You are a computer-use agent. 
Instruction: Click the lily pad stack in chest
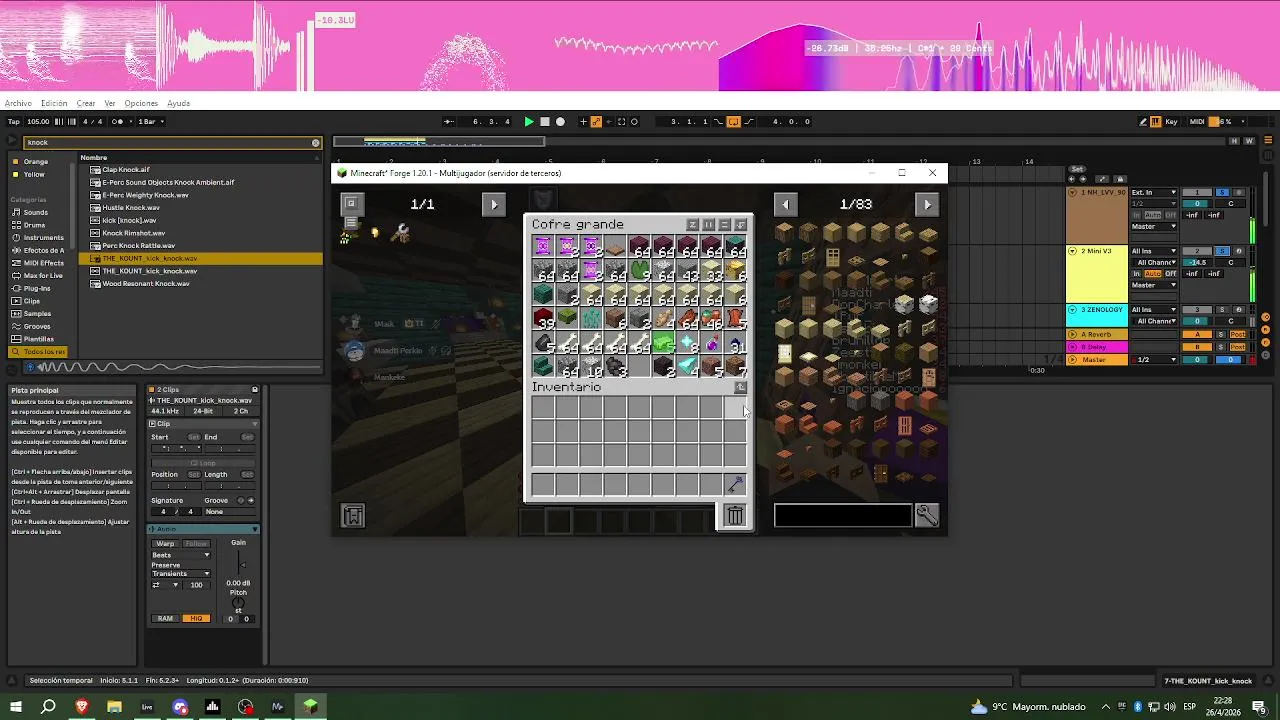pos(640,270)
